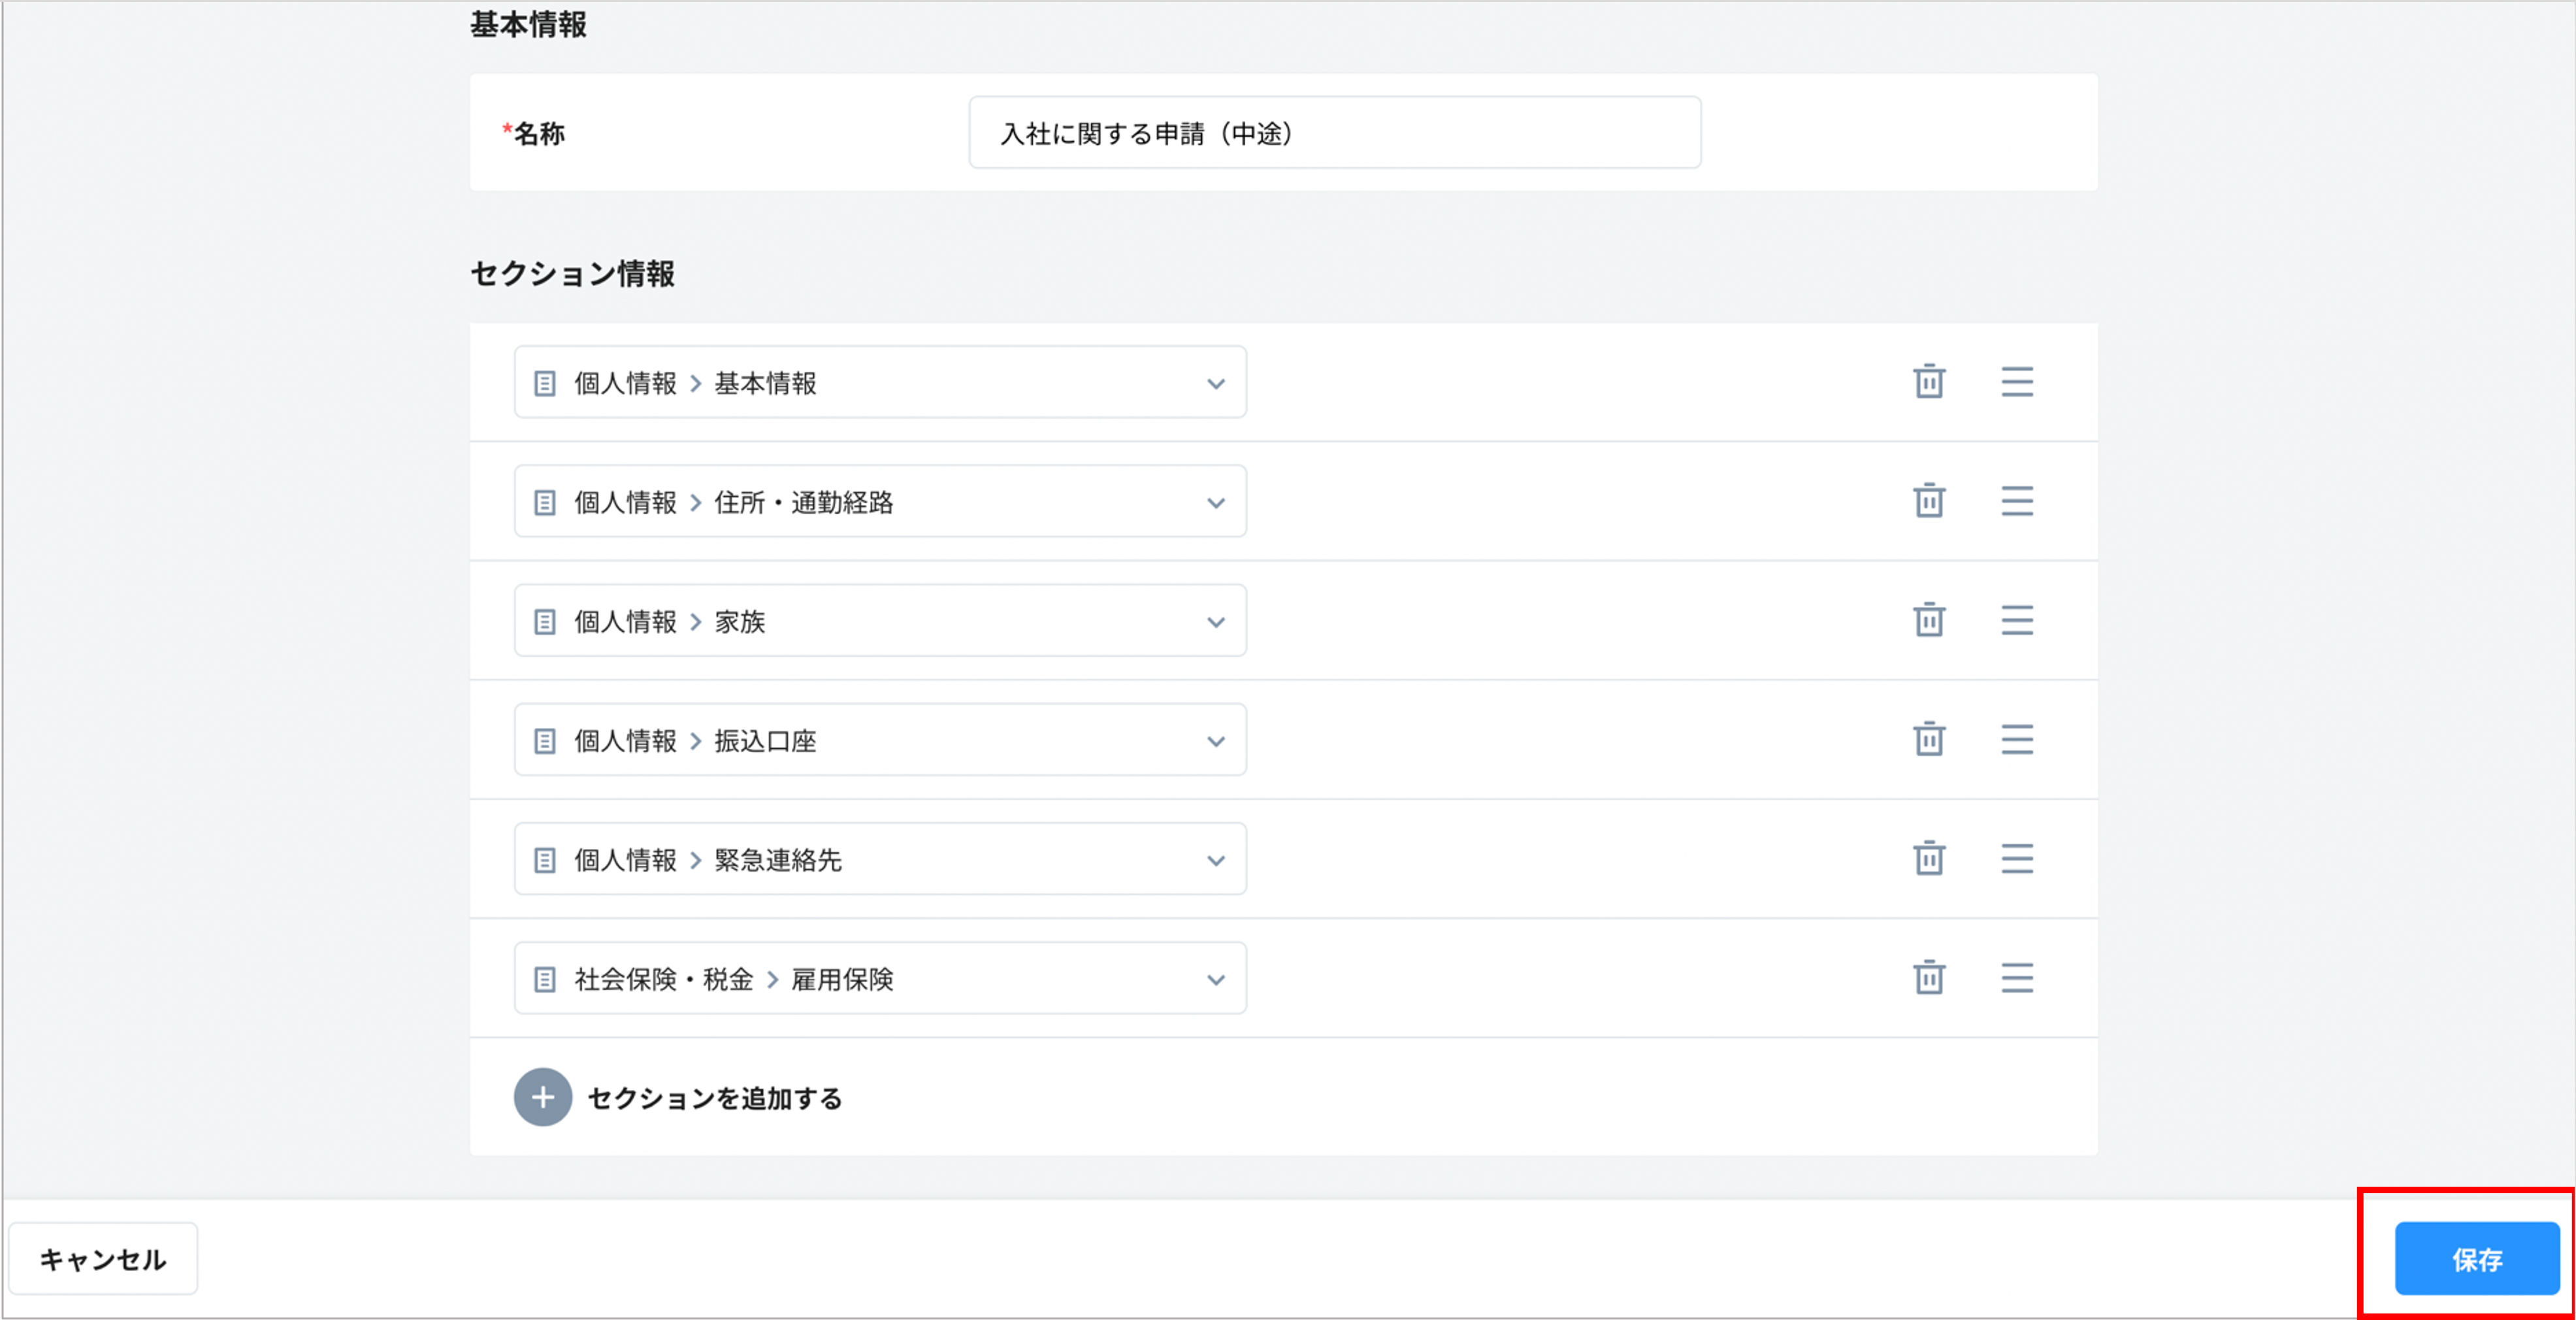Open the 個人情報 > 家族 dropdown
The width and height of the screenshot is (2576, 1320).
[x=880, y=620]
